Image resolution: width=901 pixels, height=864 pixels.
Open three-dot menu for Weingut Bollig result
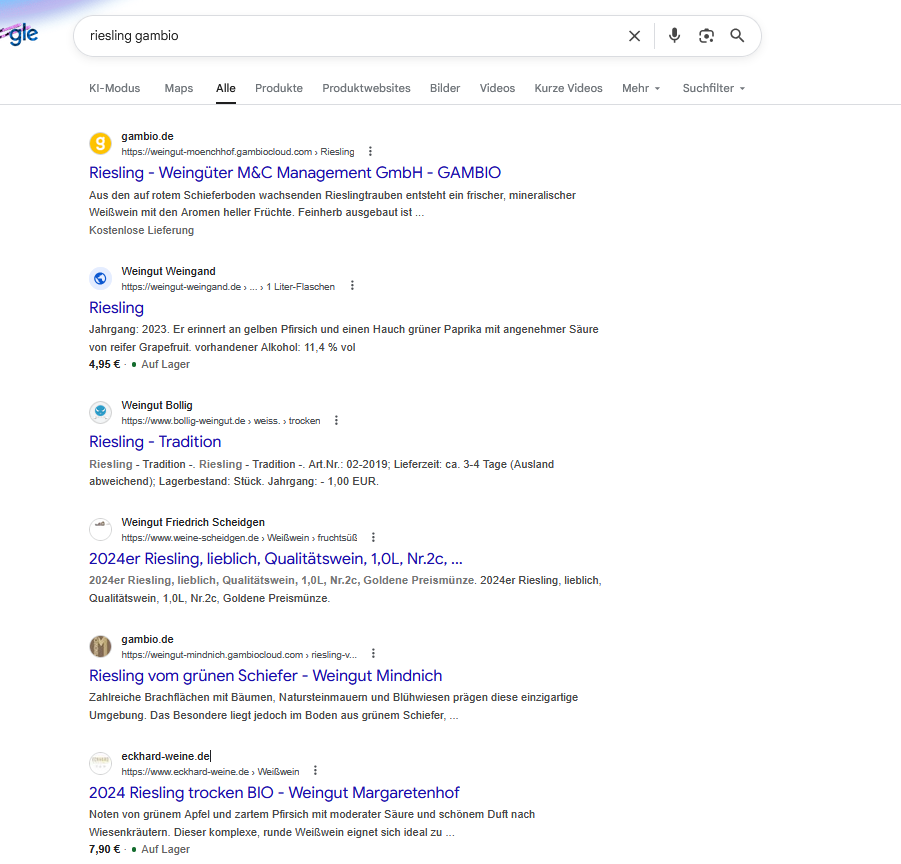(336, 420)
